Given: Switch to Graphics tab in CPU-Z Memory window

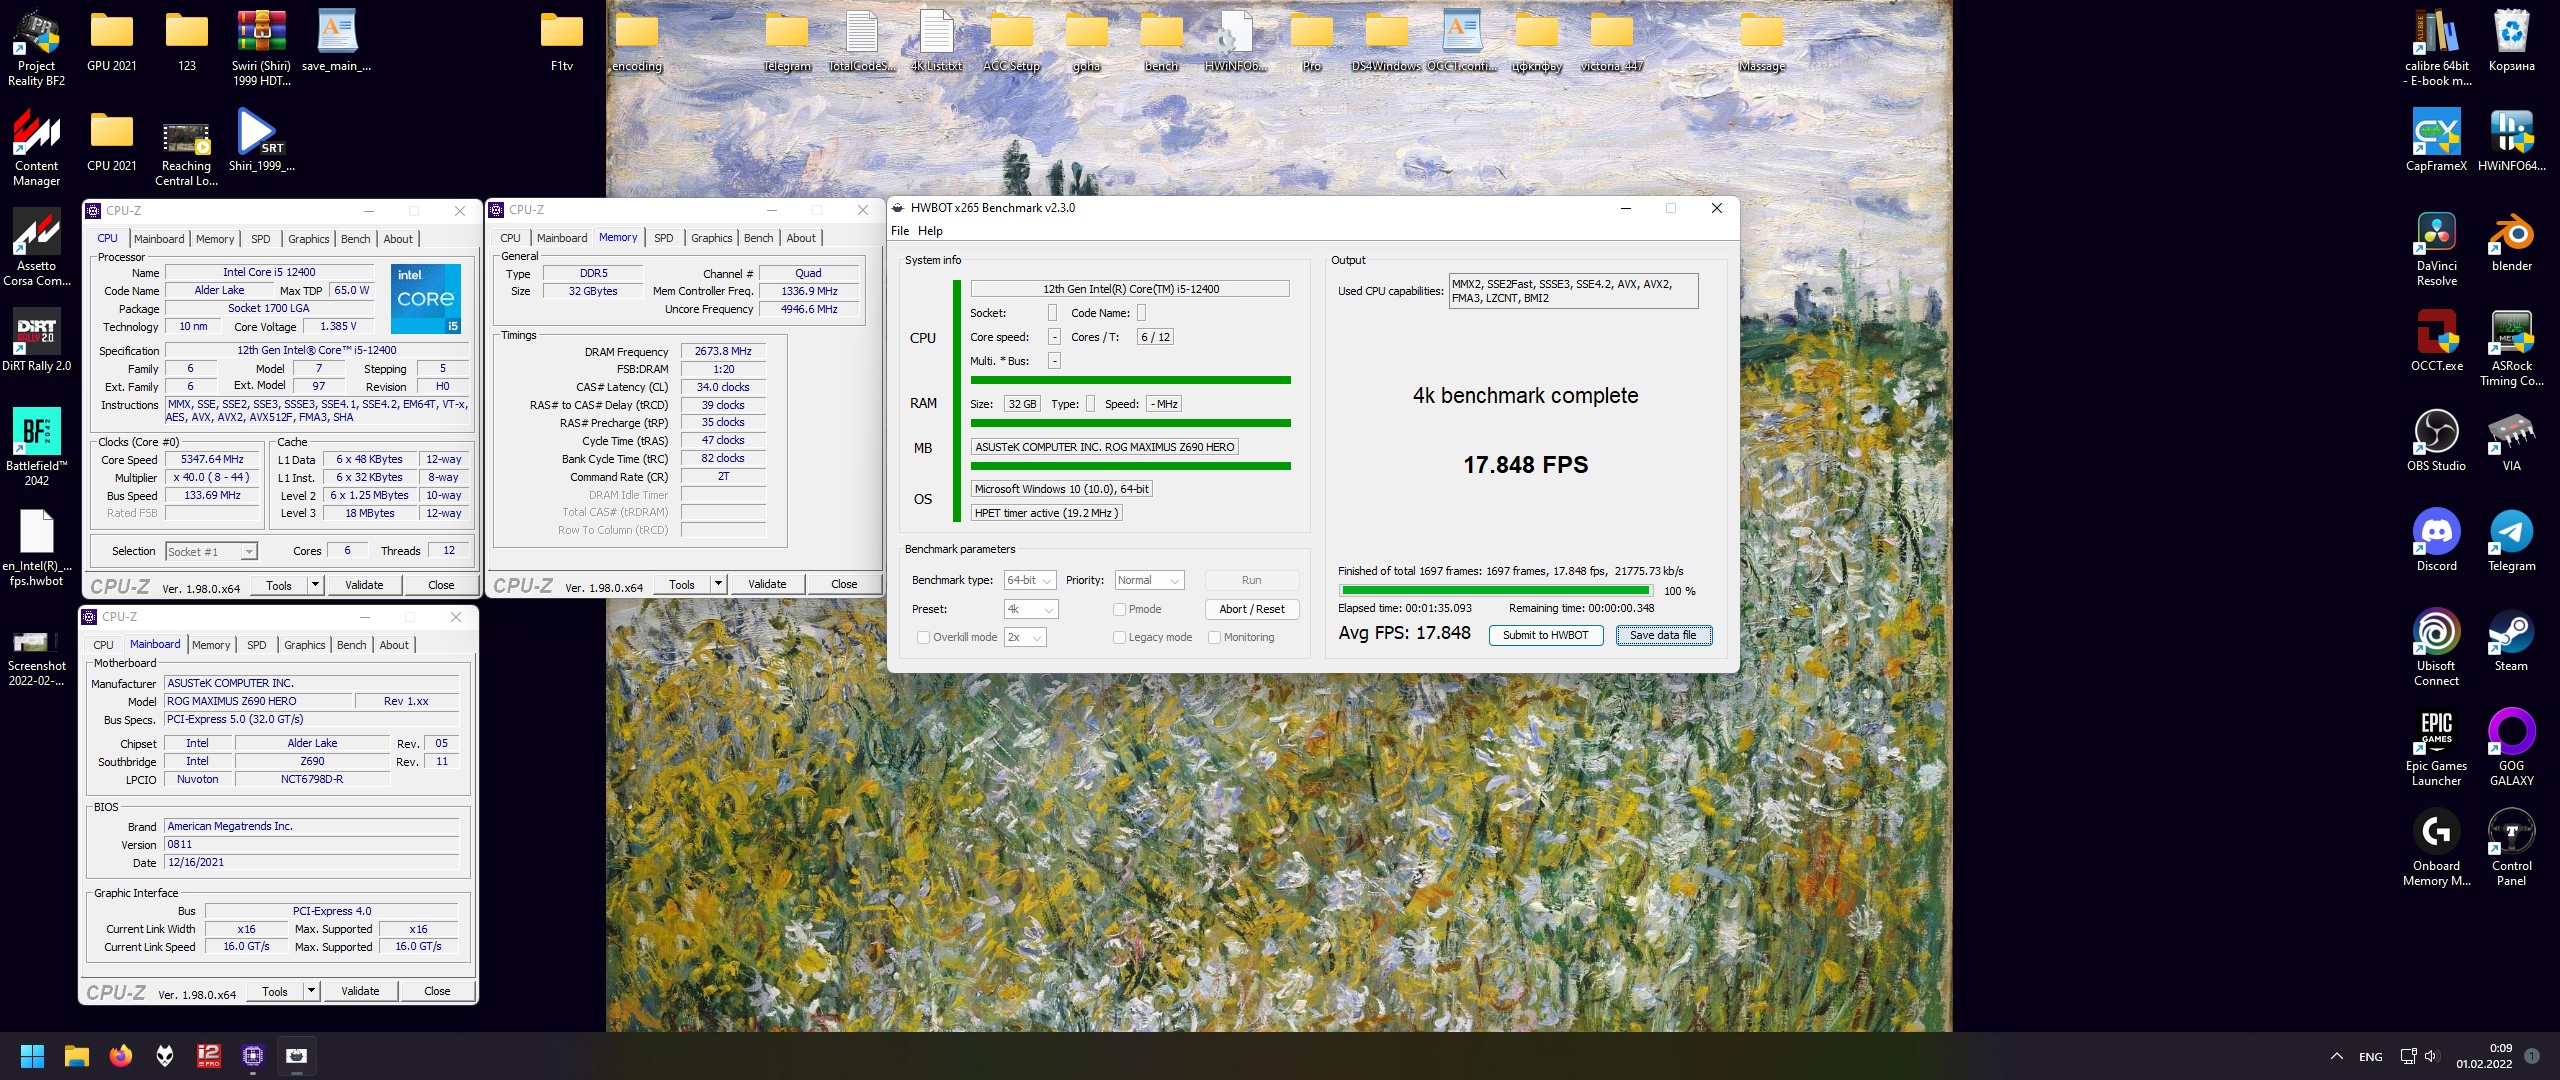Looking at the screenshot, I should (x=712, y=238).
